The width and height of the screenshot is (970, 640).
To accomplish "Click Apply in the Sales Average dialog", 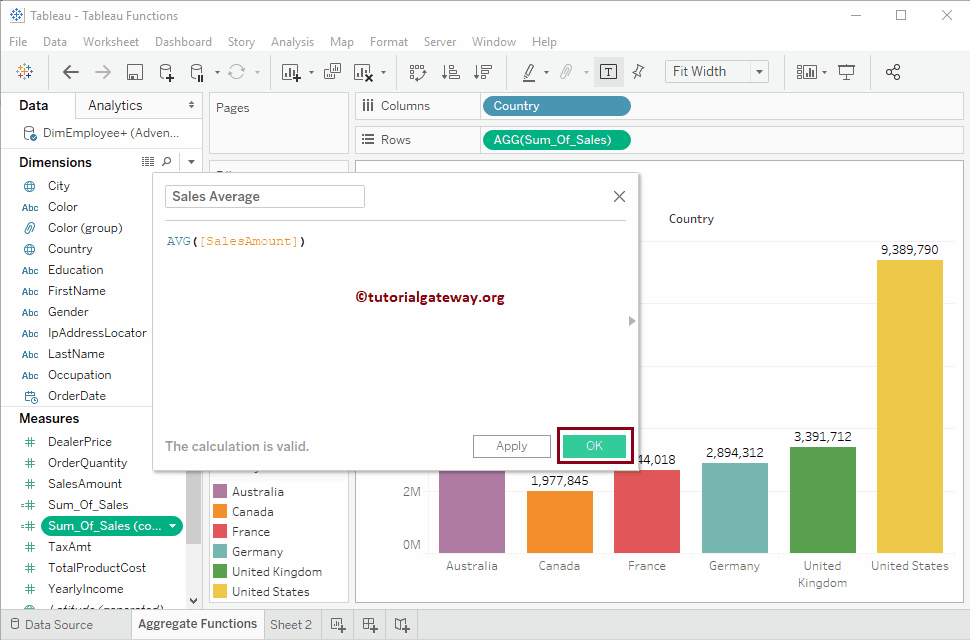I will tap(512, 446).
